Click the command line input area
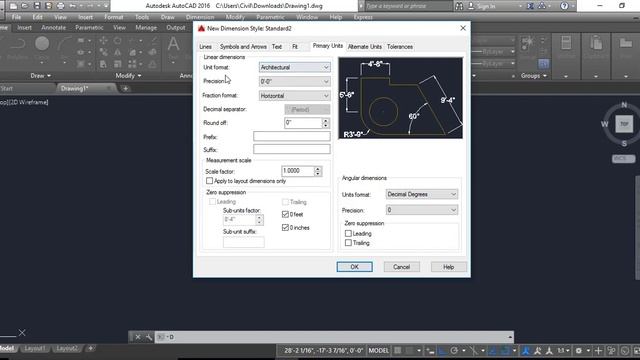The height and width of the screenshot is (360, 640). [x=335, y=337]
